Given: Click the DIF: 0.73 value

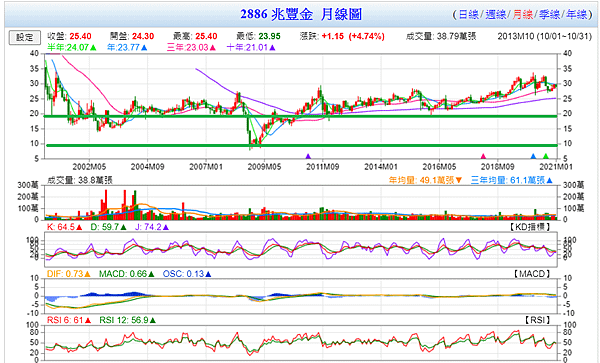Looking at the screenshot, I should pos(68,274).
